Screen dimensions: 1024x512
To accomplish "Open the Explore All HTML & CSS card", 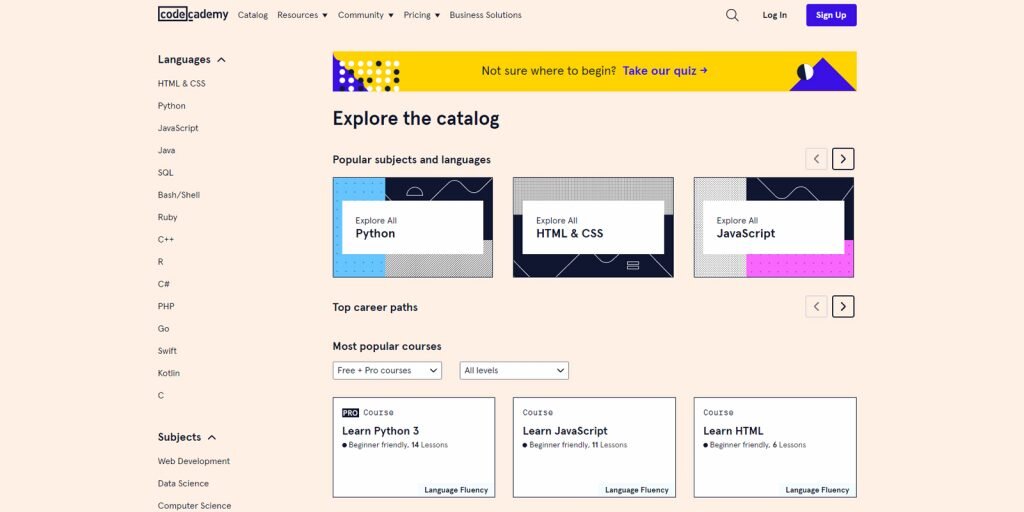I will coord(593,227).
